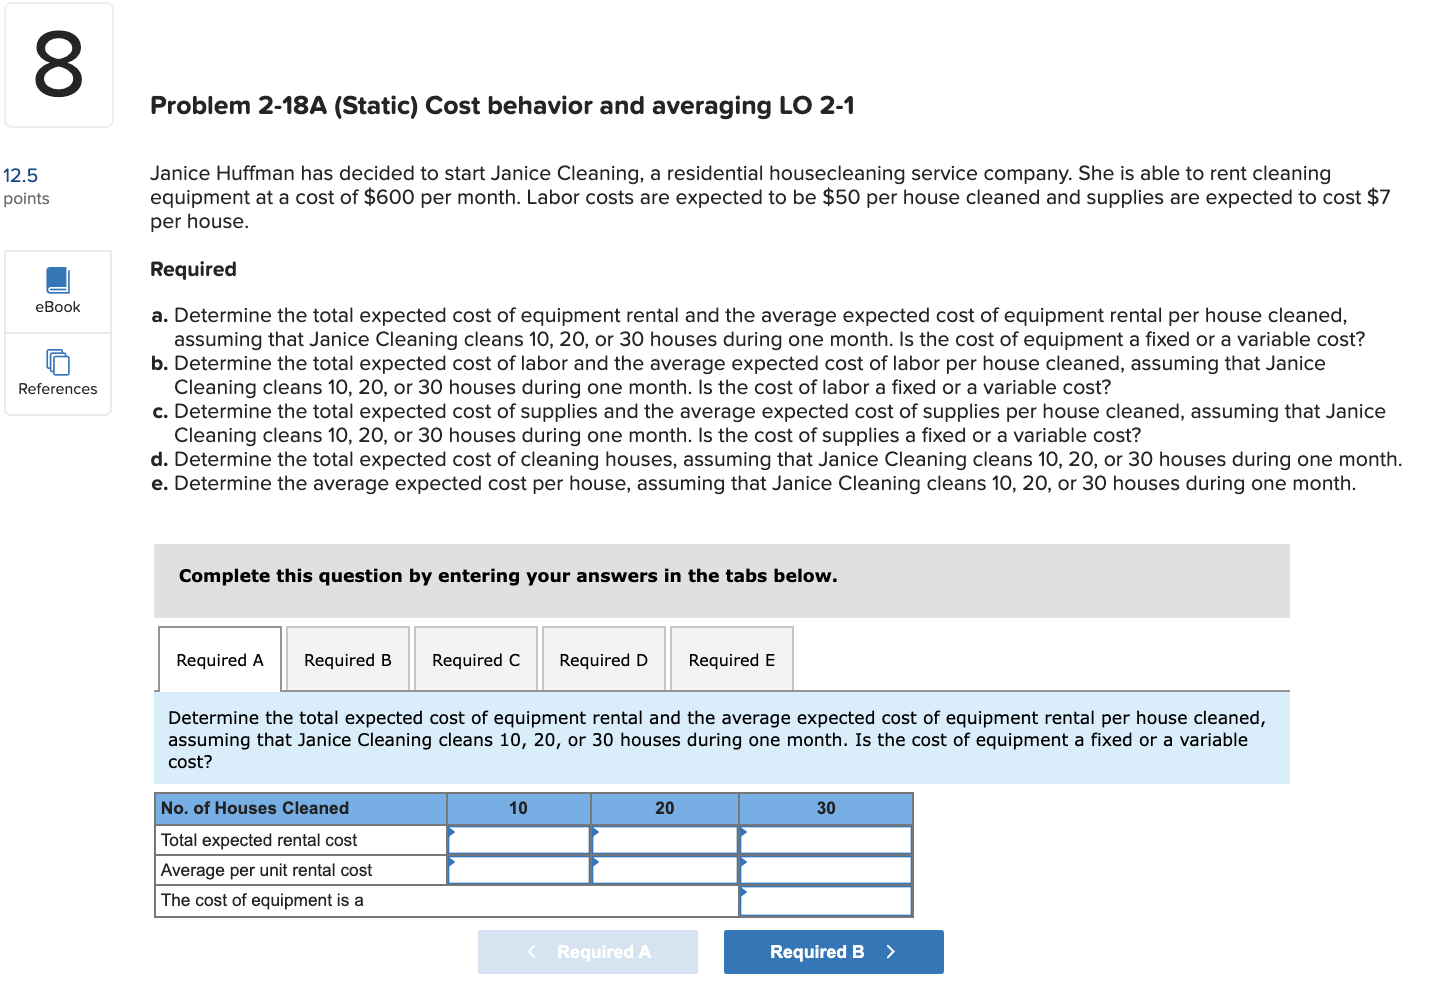Select the question number 8 box
Screen dimensions: 1434x1006
click(x=58, y=64)
